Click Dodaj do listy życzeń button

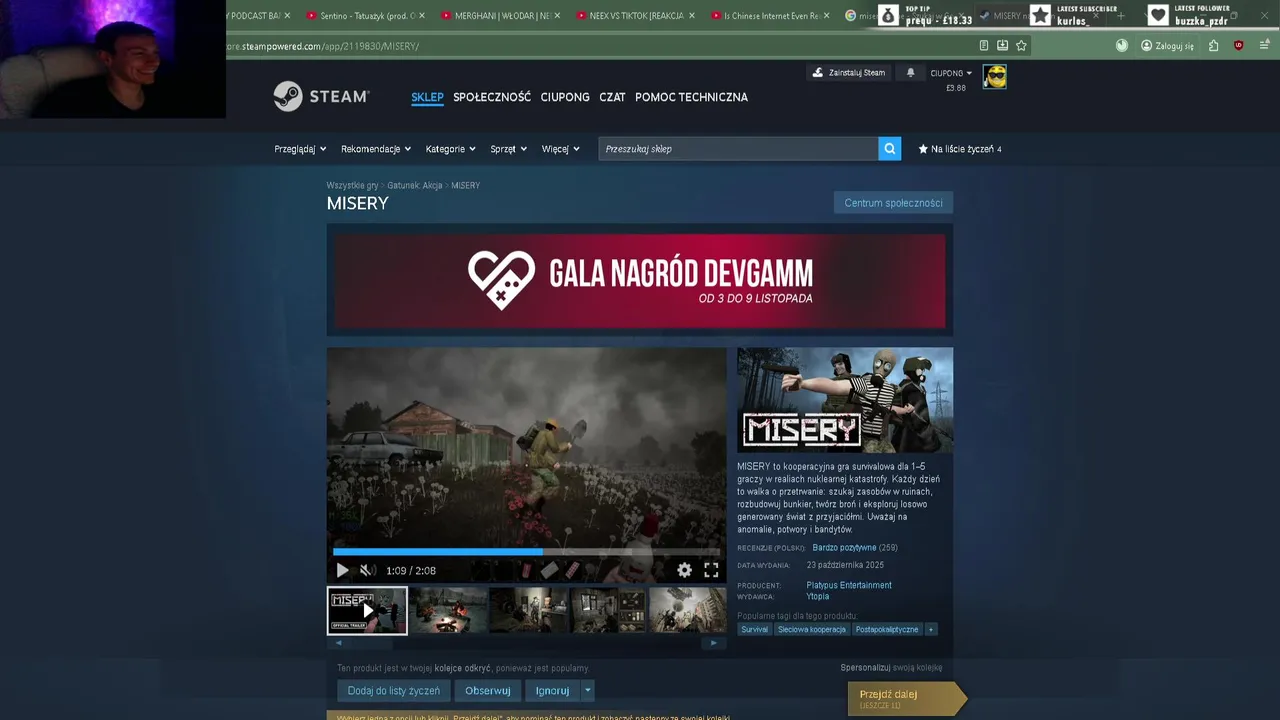coord(394,690)
